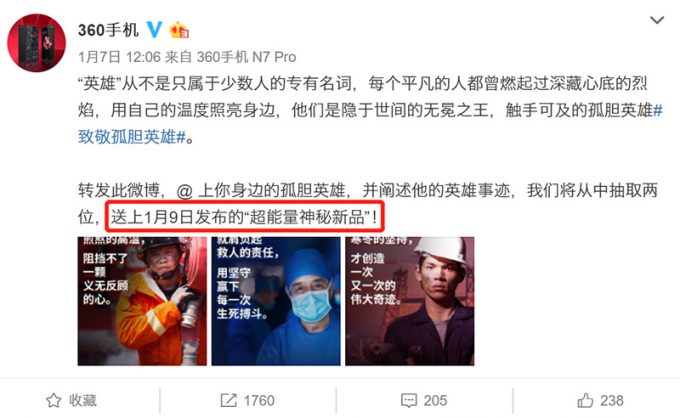
Task: Open the 360手机 profile avatar
Action: tap(36, 42)
